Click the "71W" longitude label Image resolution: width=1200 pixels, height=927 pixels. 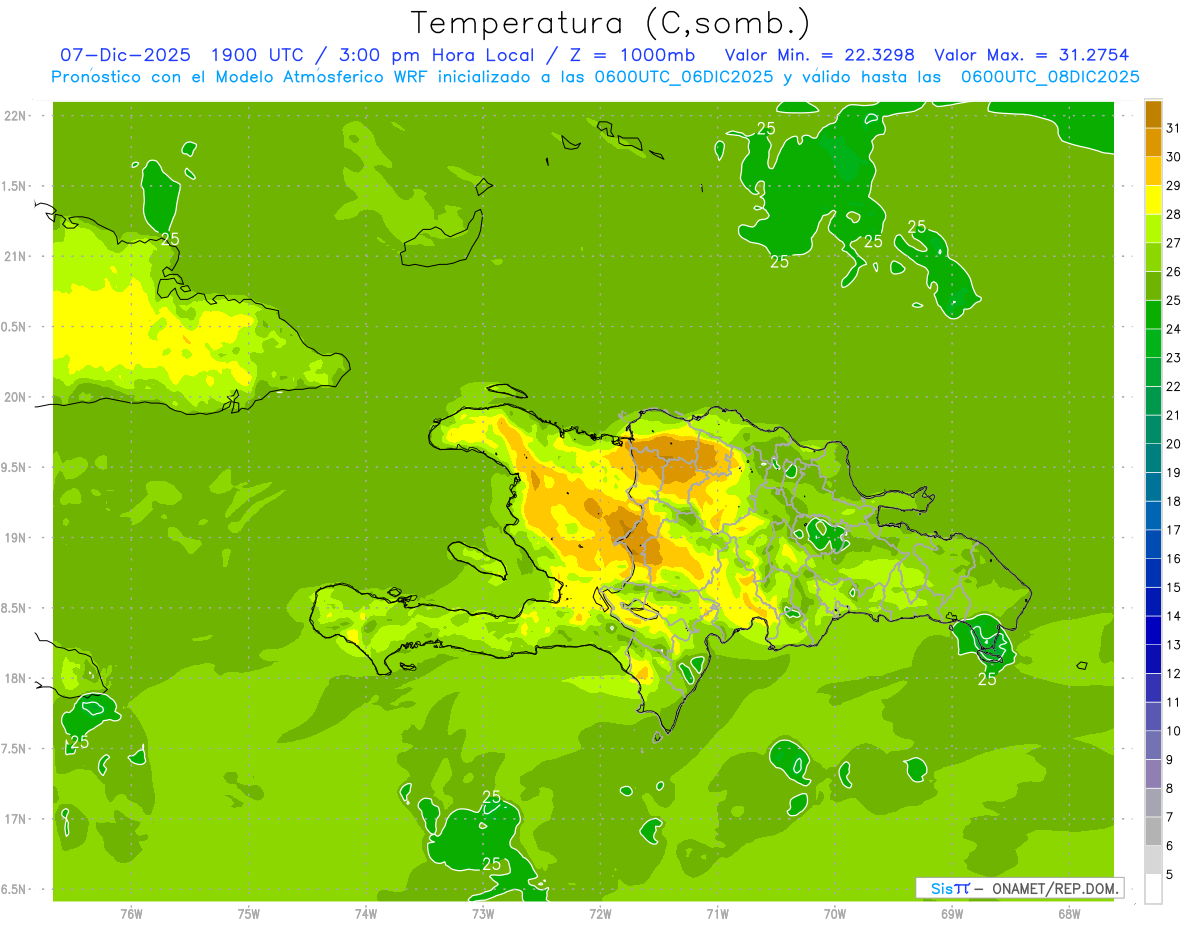click(717, 913)
